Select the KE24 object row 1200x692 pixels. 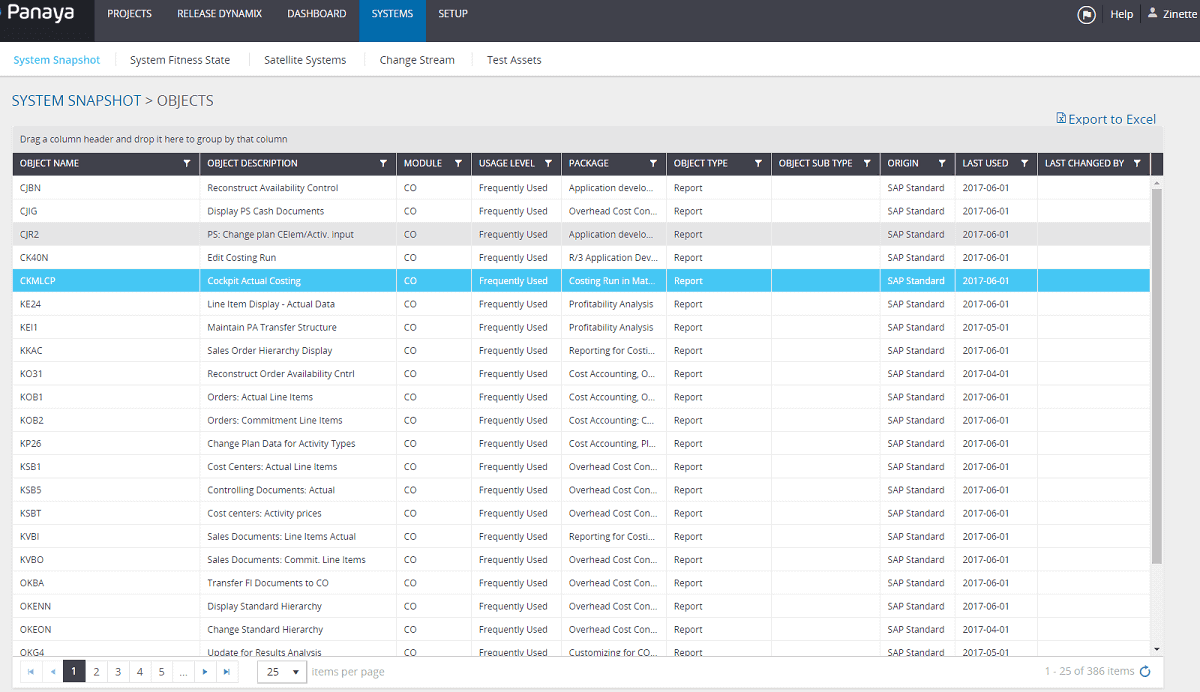tap(581, 304)
